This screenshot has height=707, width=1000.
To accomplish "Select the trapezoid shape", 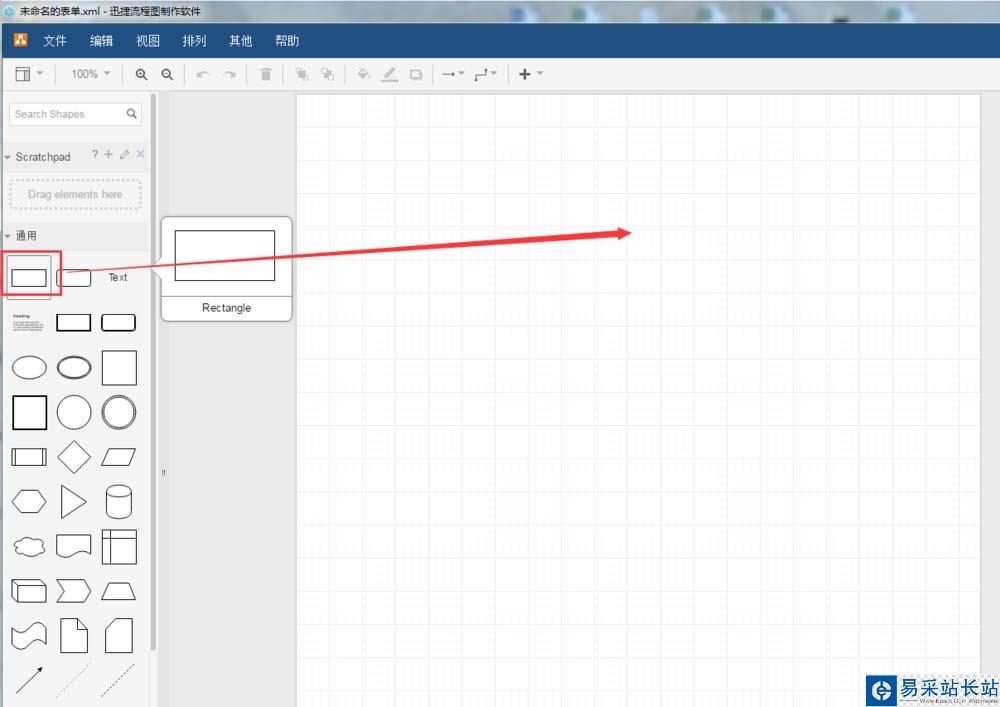I will (x=119, y=591).
